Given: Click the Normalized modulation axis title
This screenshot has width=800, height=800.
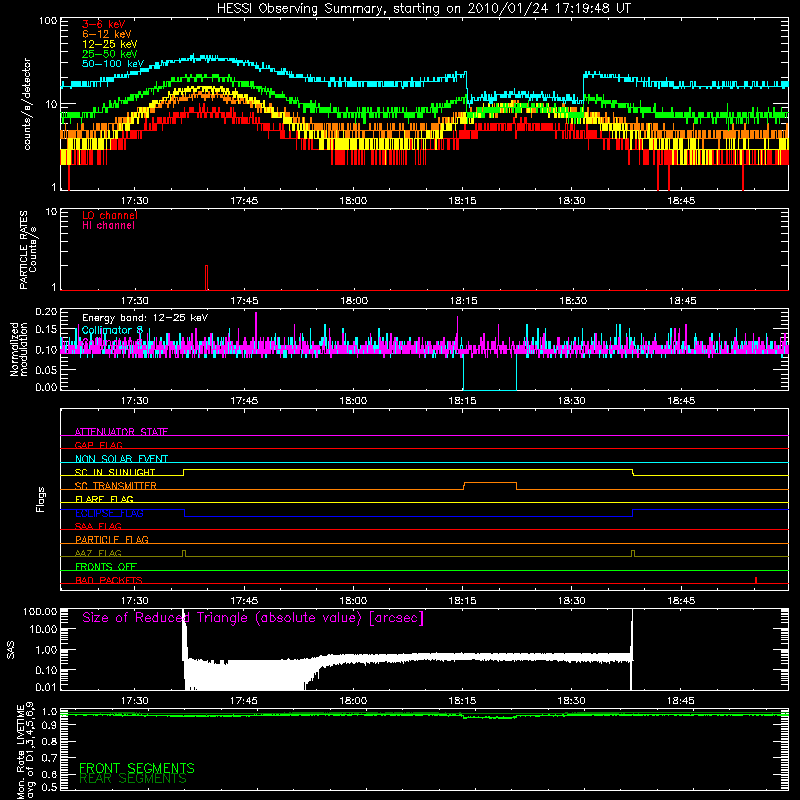Looking at the screenshot, I should [19, 349].
